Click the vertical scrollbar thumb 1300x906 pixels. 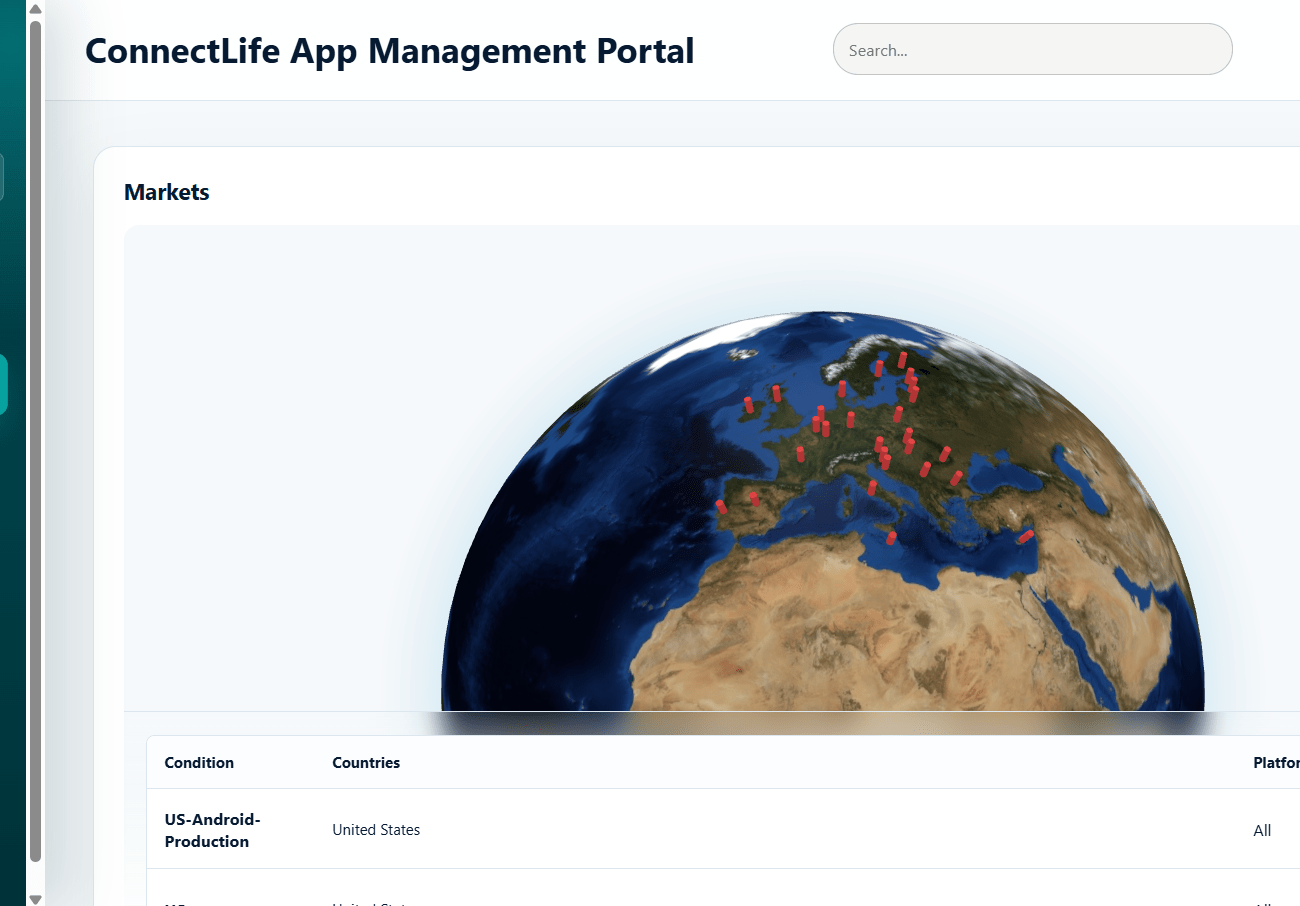35,440
